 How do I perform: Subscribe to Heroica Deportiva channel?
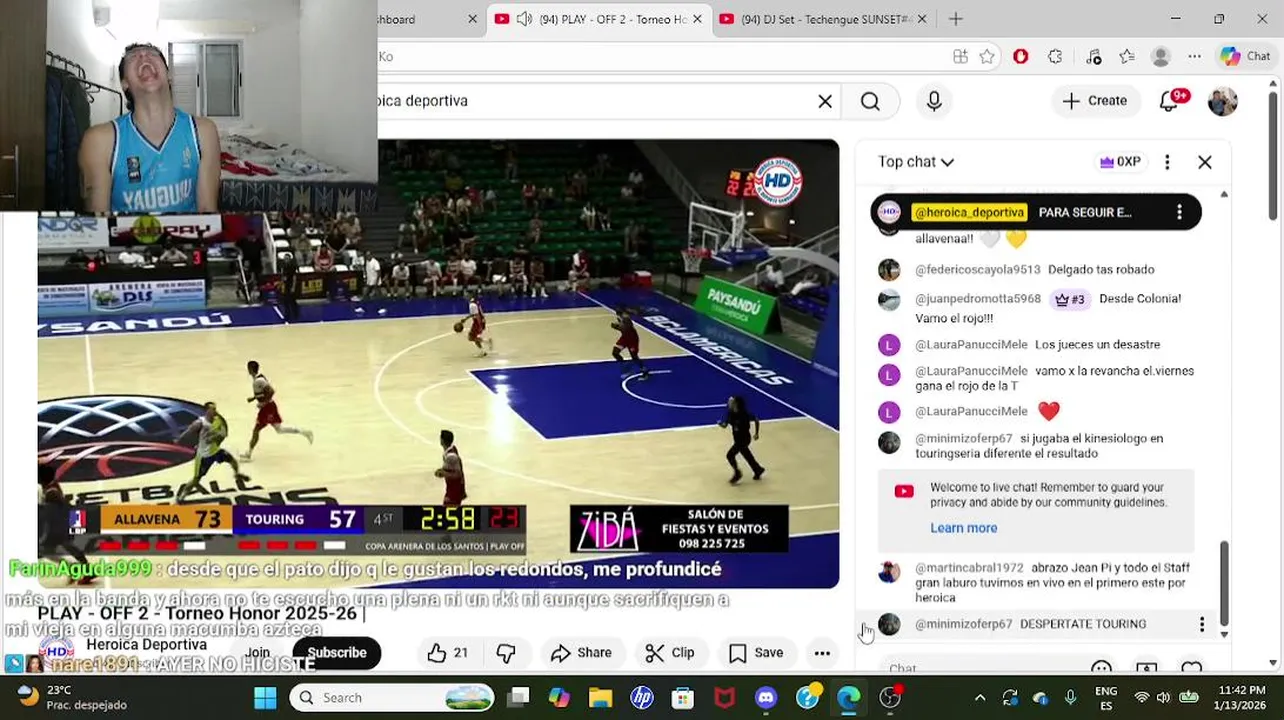(337, 653)
